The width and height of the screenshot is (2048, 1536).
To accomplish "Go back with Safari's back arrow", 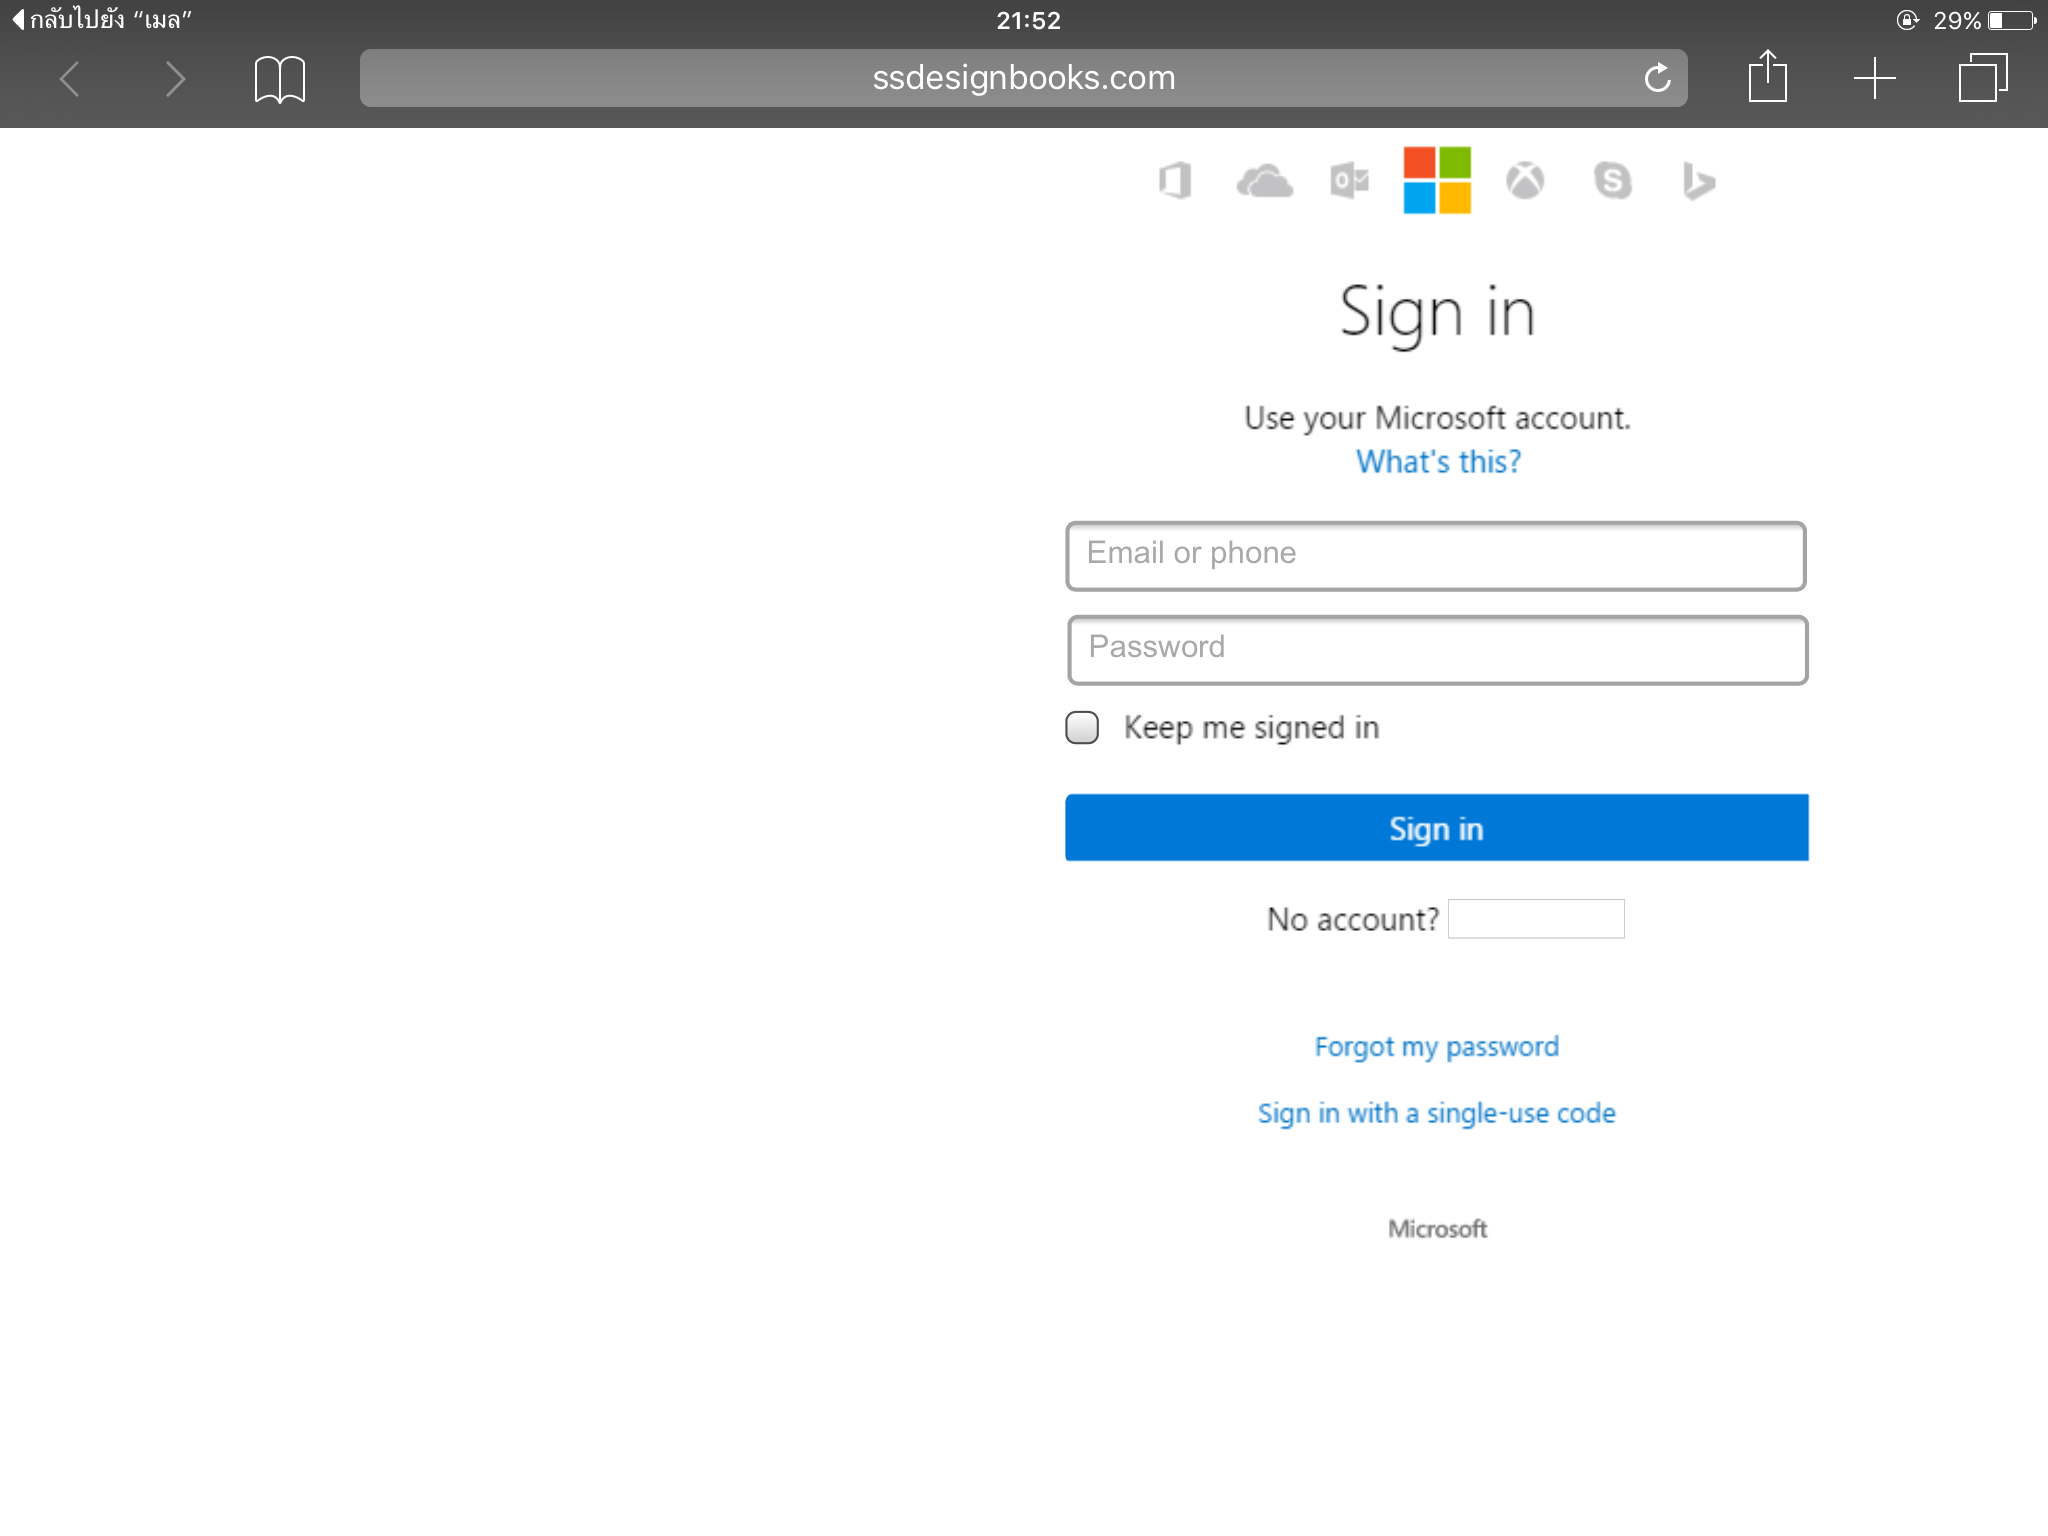I will point(69,79).
